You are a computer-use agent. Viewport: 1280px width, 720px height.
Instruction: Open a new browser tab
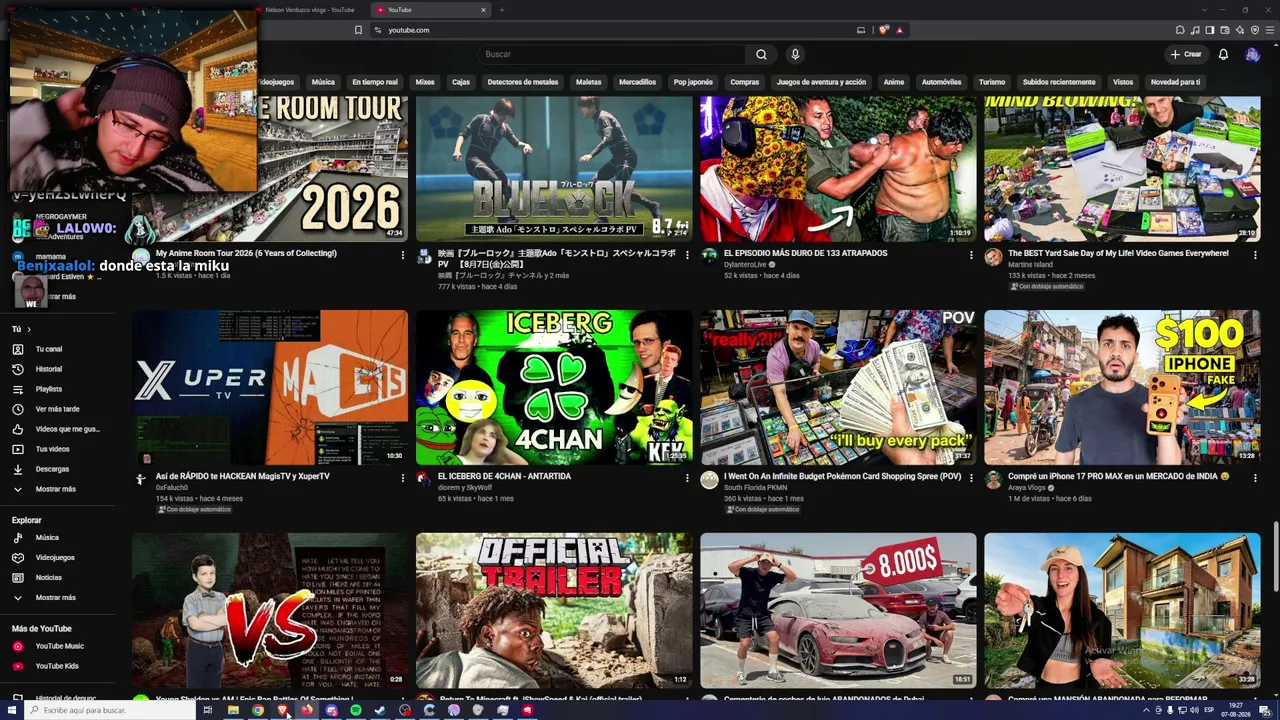[x=501, y=10]
